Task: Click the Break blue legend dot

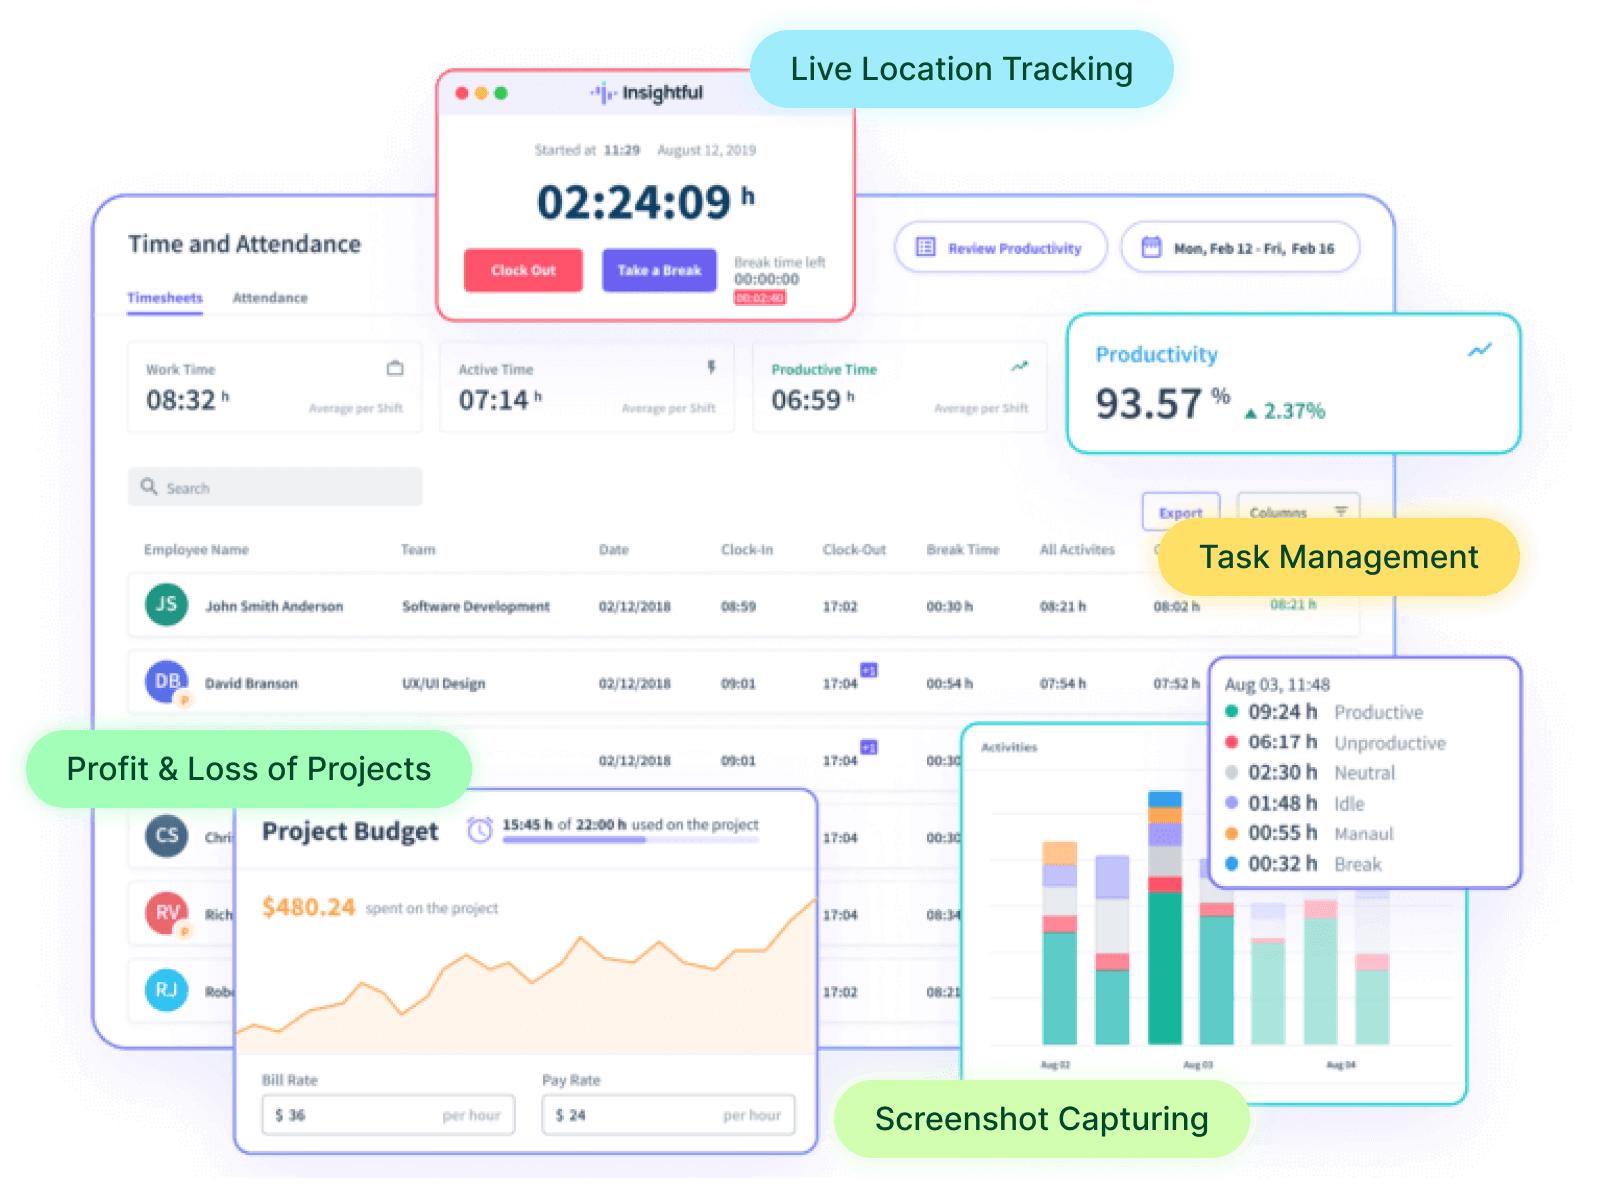Action: (1232, 863)
